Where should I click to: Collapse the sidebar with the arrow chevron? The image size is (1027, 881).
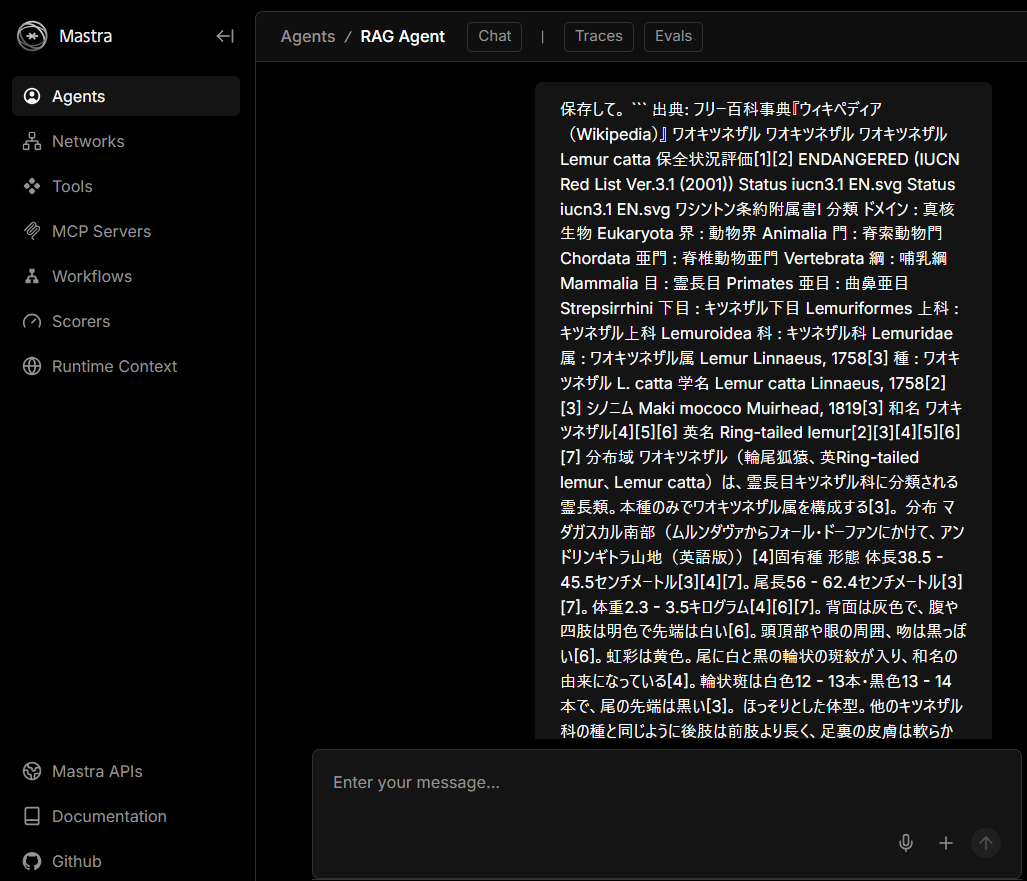click(x=225, y=36)
